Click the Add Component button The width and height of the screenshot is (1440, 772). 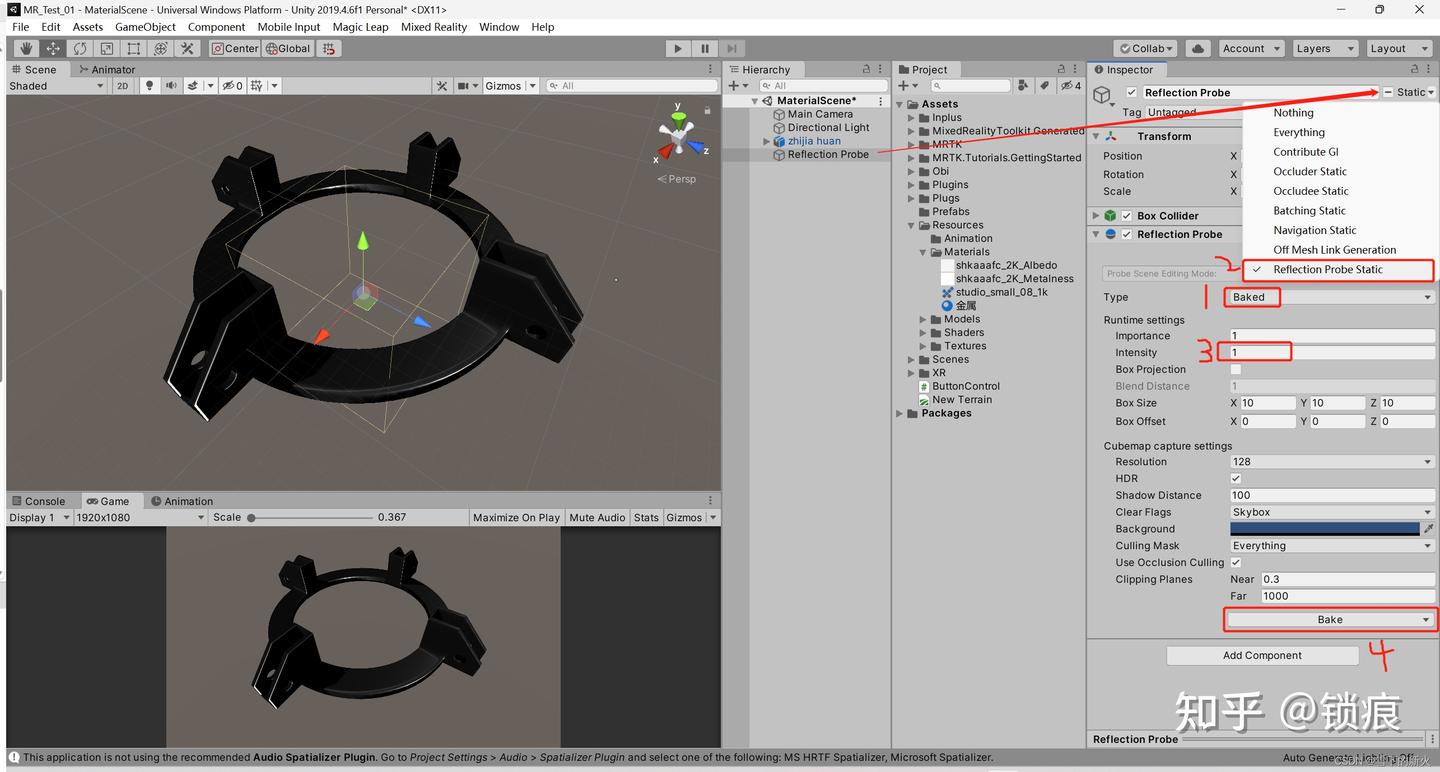(1262, 656)
